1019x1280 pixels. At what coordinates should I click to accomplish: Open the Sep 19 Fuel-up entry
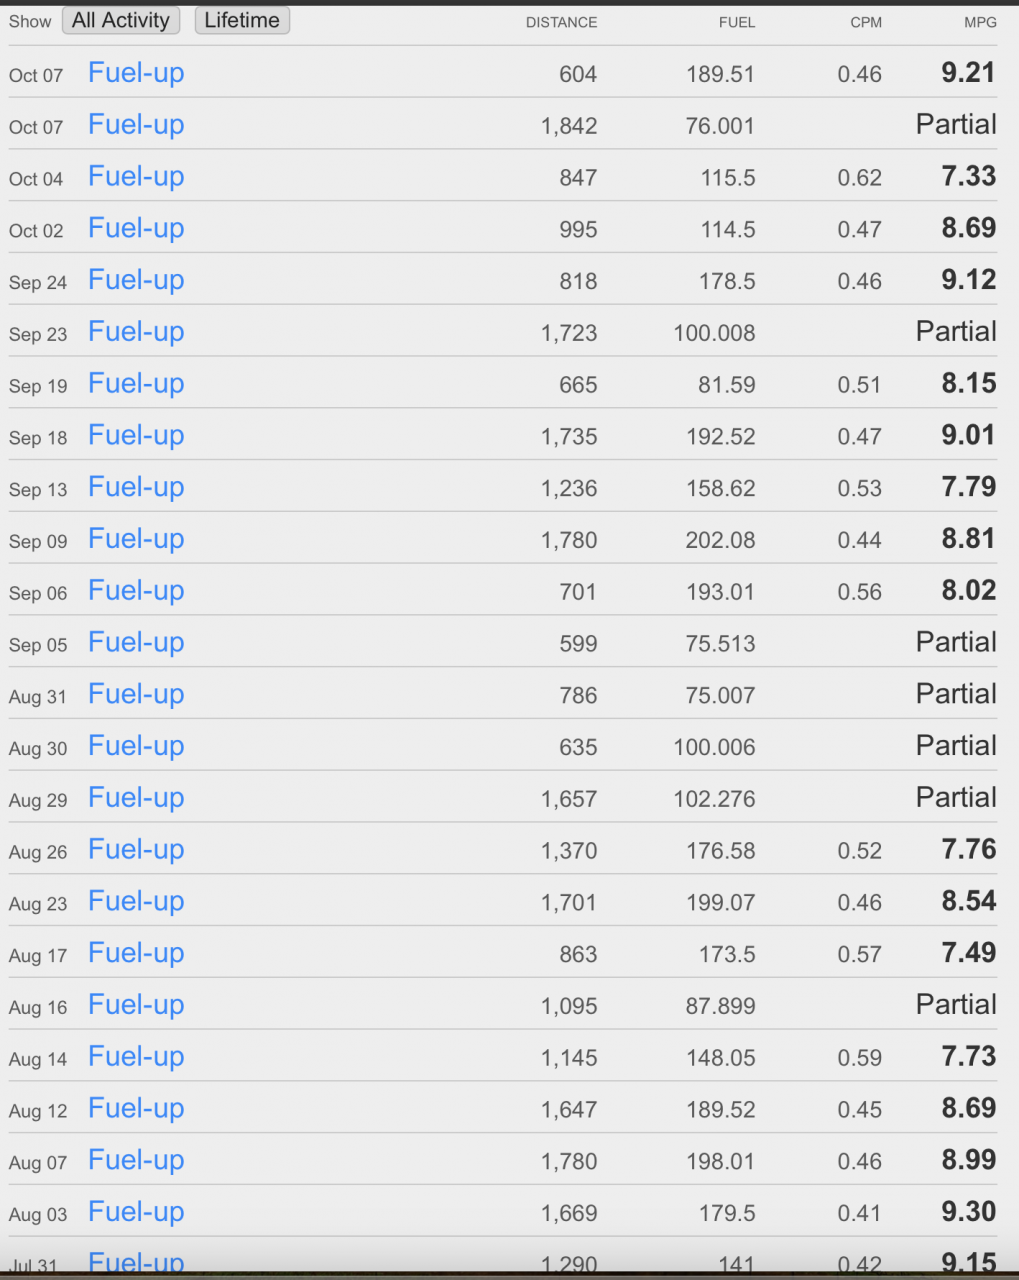coord(136,385)
